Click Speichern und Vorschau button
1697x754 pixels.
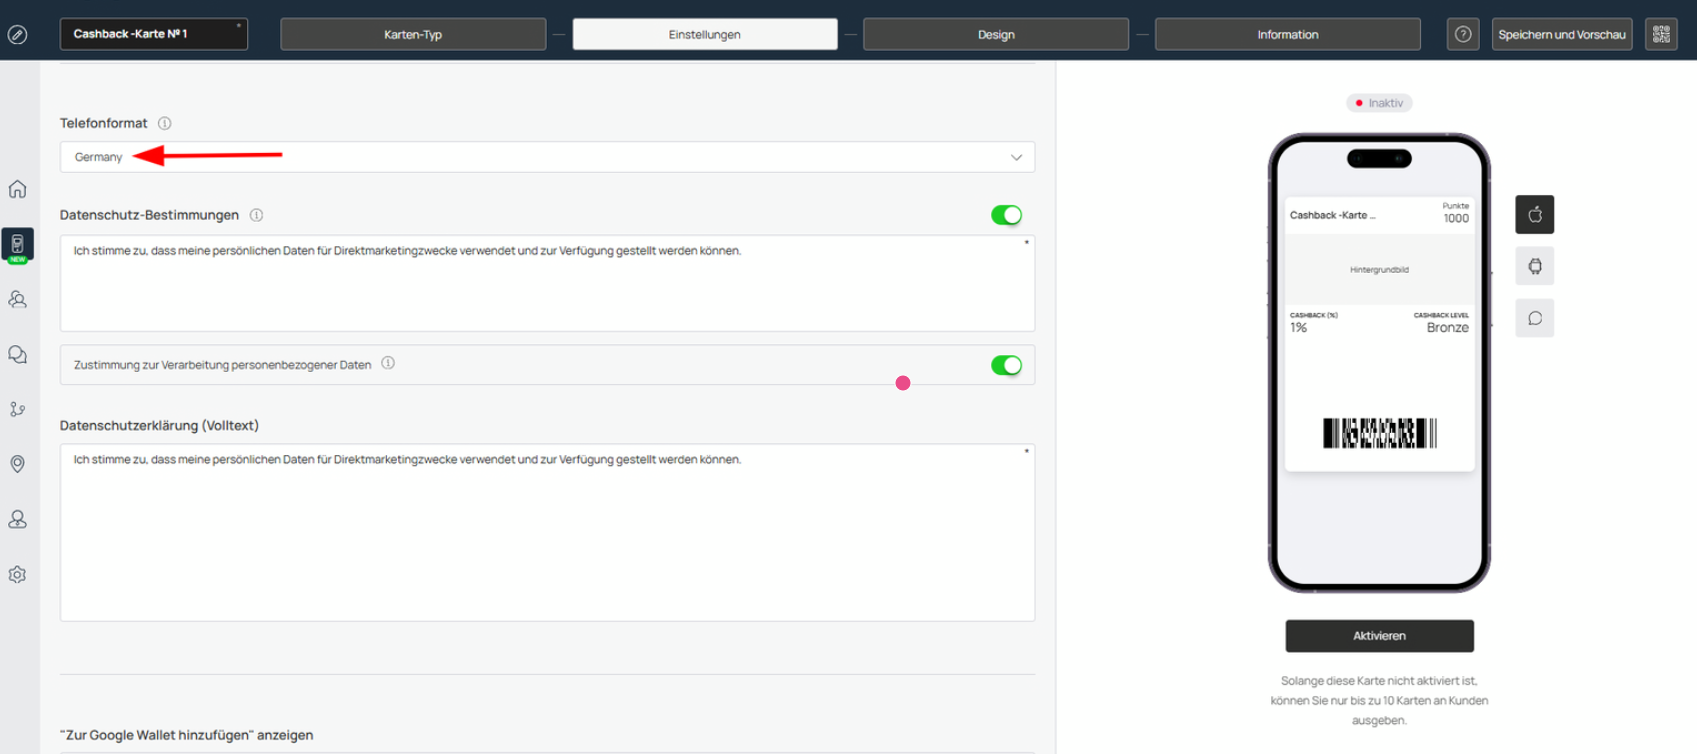(x=1561, y=34)
